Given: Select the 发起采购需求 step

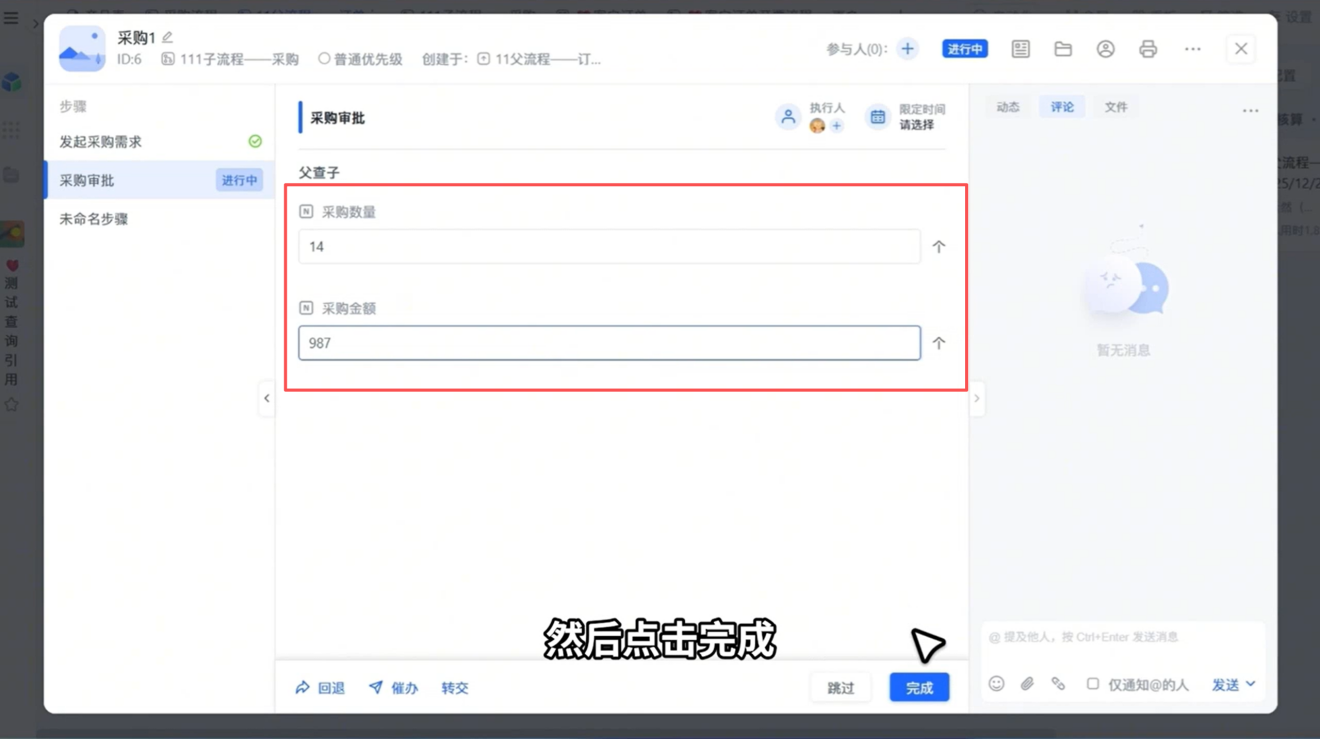Looking at the screenshot, I should pos(159,142).
